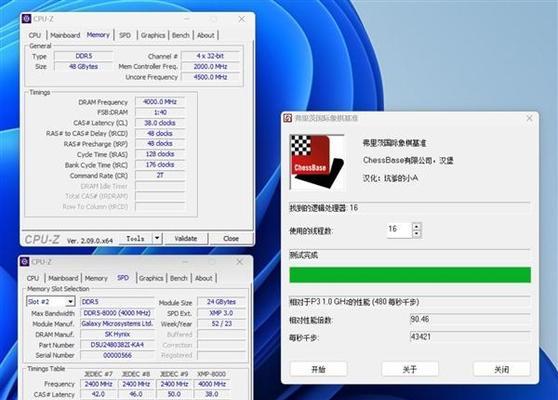Close the bottom CPU-Z SPD window
This screenshot has height=400, width=558.
[239, 262]
